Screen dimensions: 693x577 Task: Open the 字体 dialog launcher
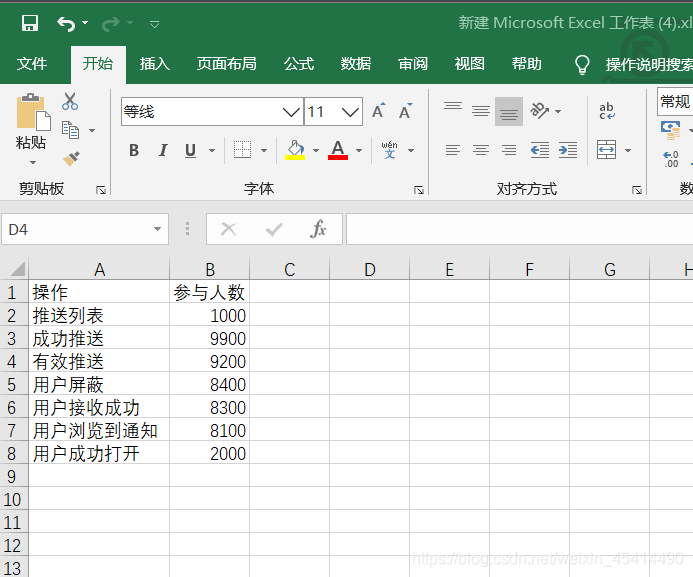click(419, 190)
